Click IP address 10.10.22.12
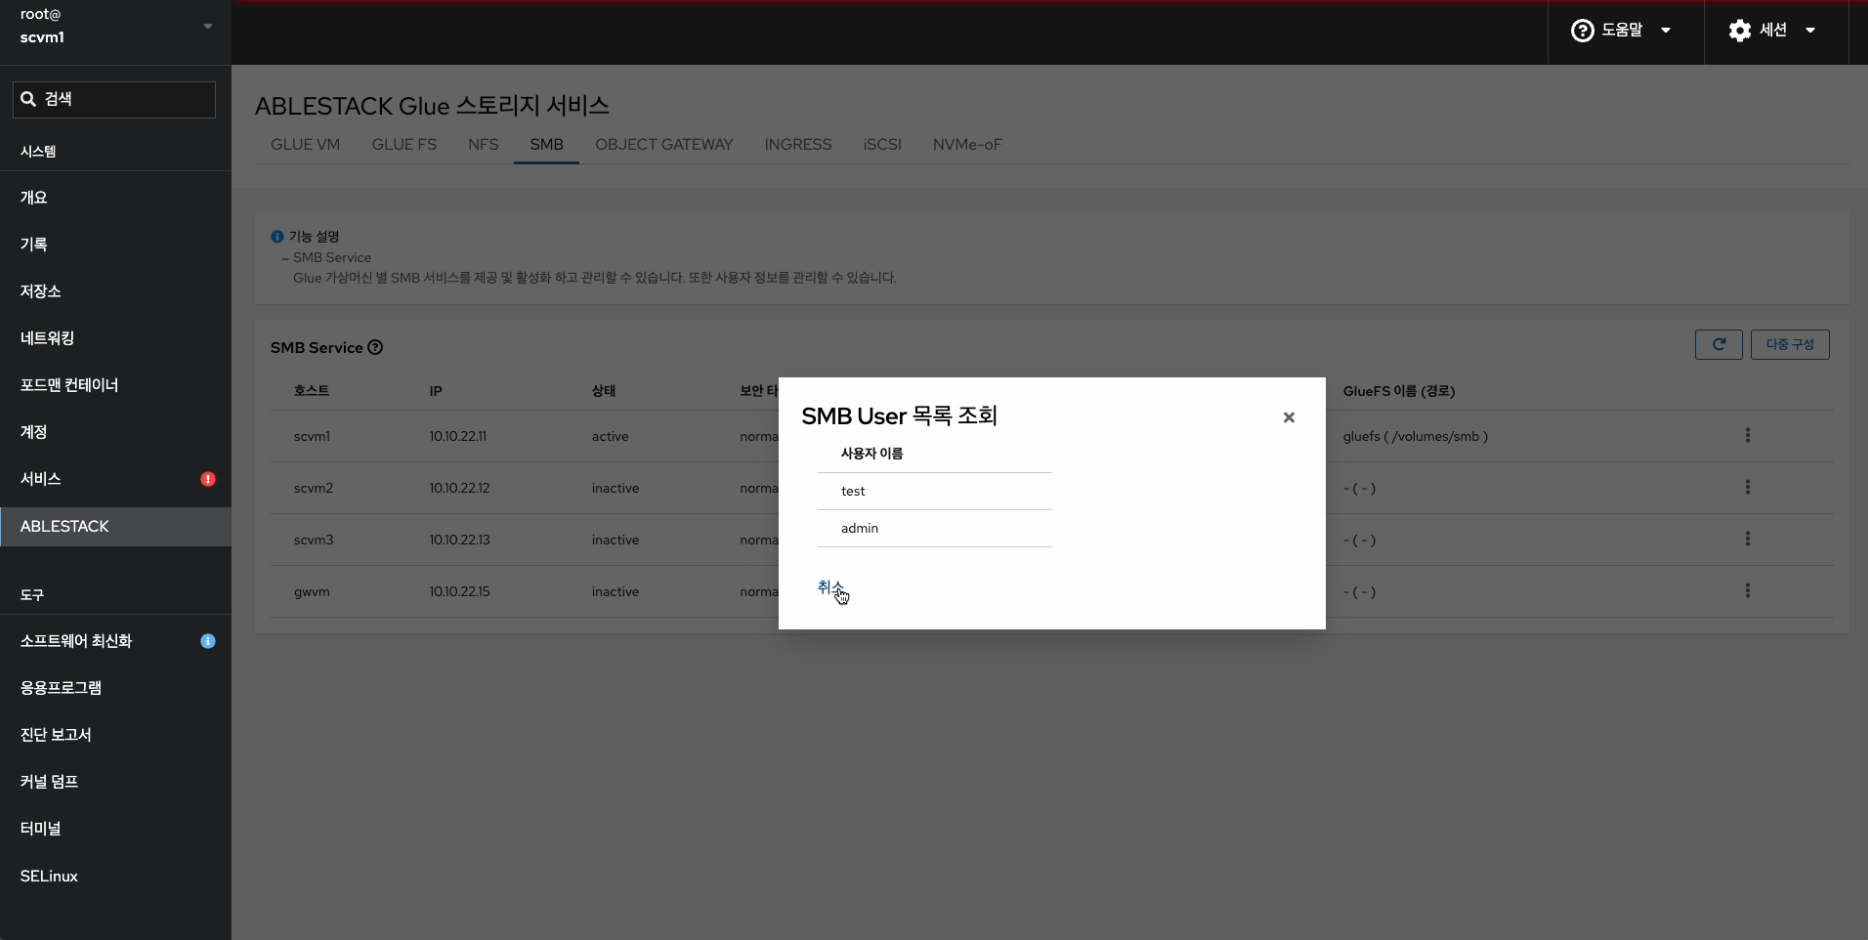1868x940 pixels. pyautogui.click(x=459, y=488)
